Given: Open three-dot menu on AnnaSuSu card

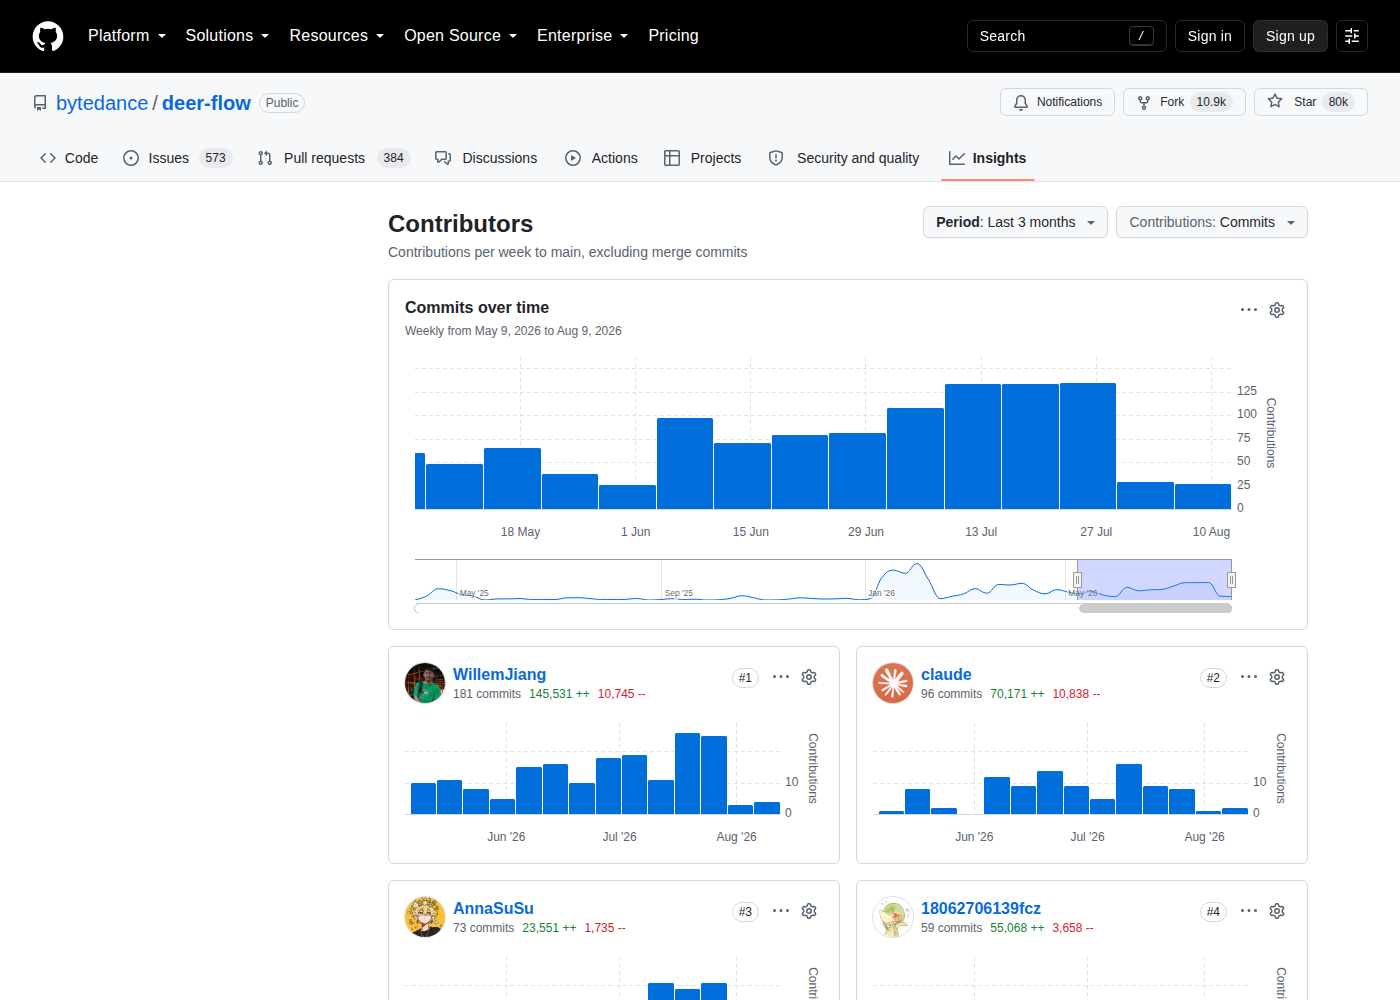Looking at the screenshot, I should 781,911.
